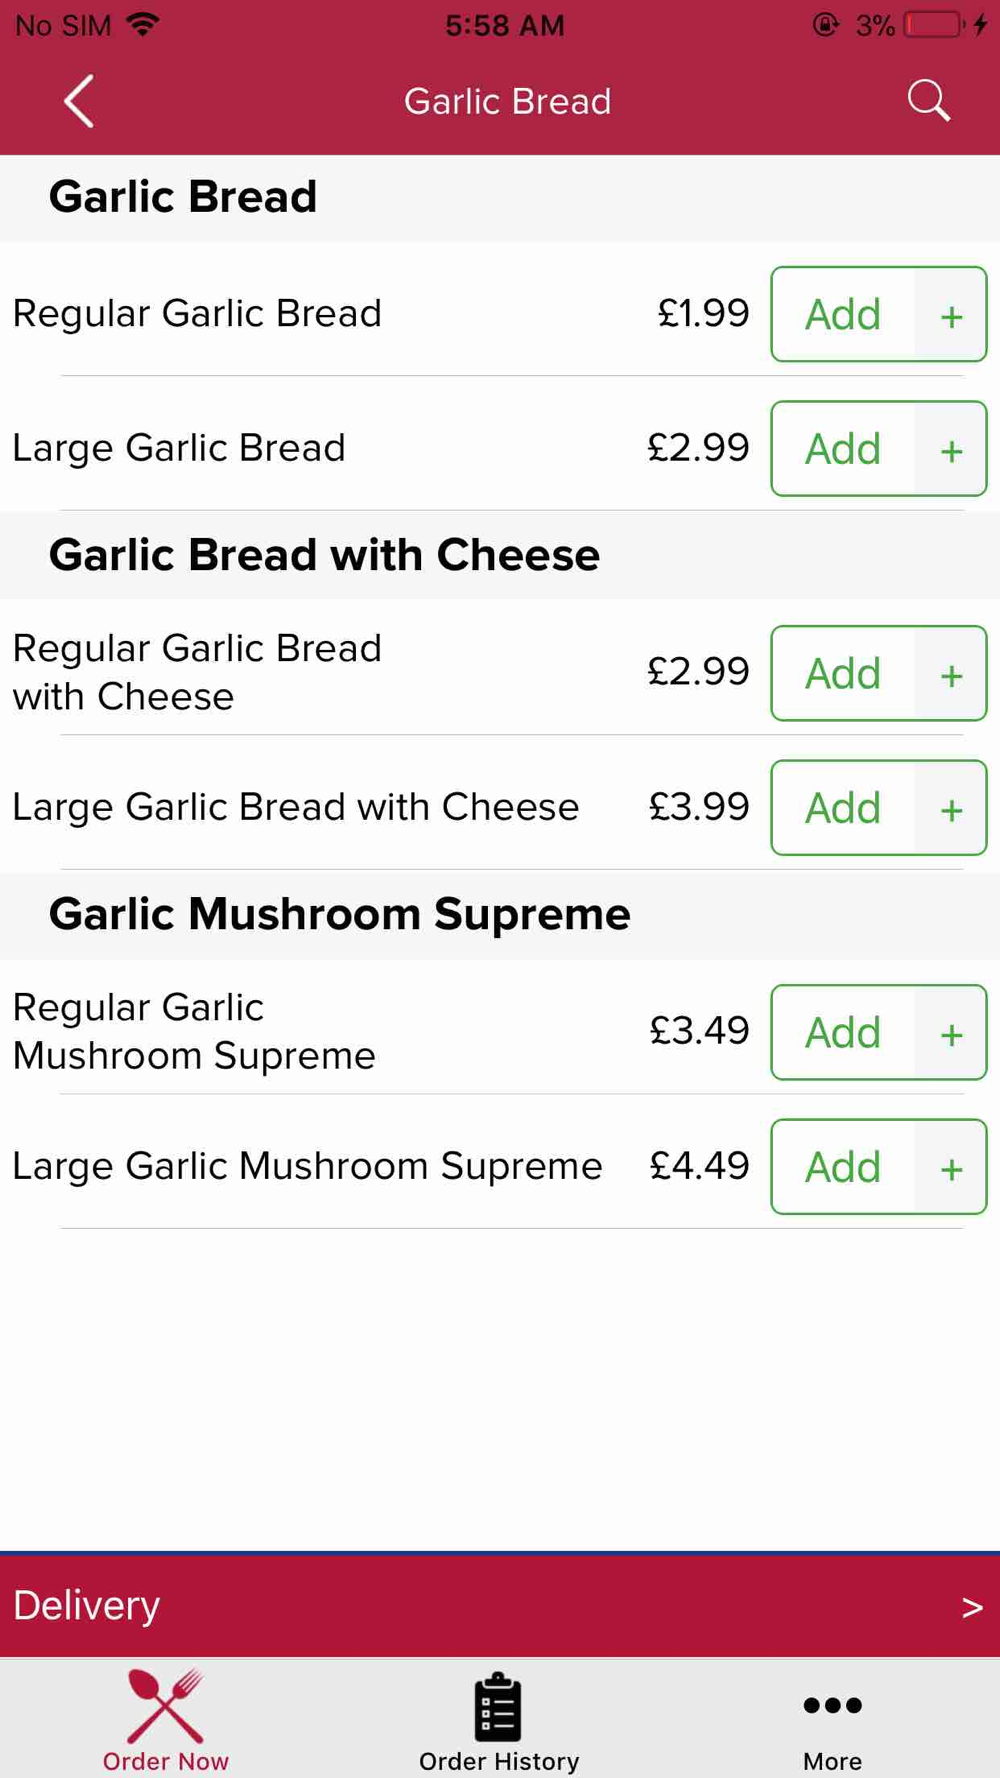Open the search magnifier icon
The width and height of the screenshot is (1000, 1778).
(x=928, y=101)
